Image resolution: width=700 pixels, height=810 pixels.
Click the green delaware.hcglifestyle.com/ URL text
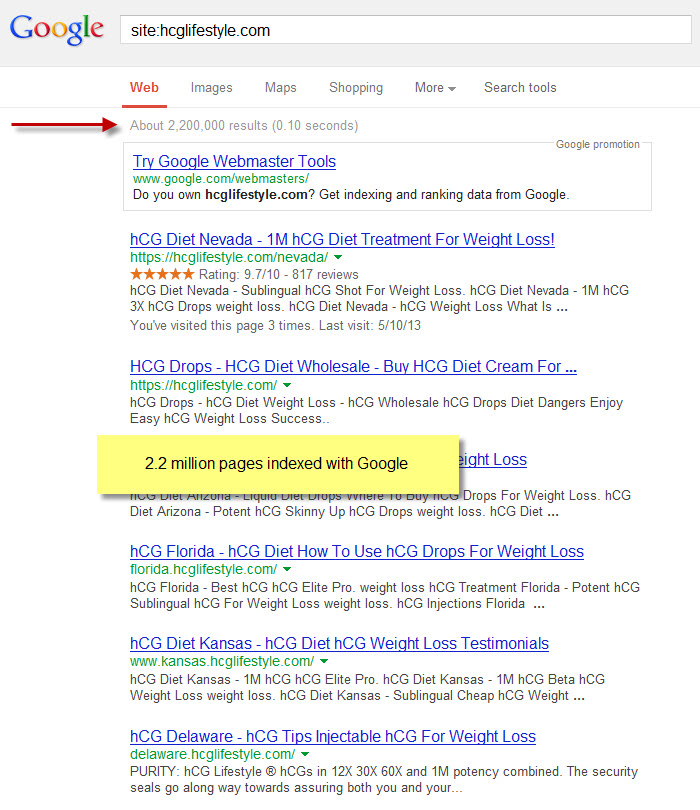click(212, 754)
